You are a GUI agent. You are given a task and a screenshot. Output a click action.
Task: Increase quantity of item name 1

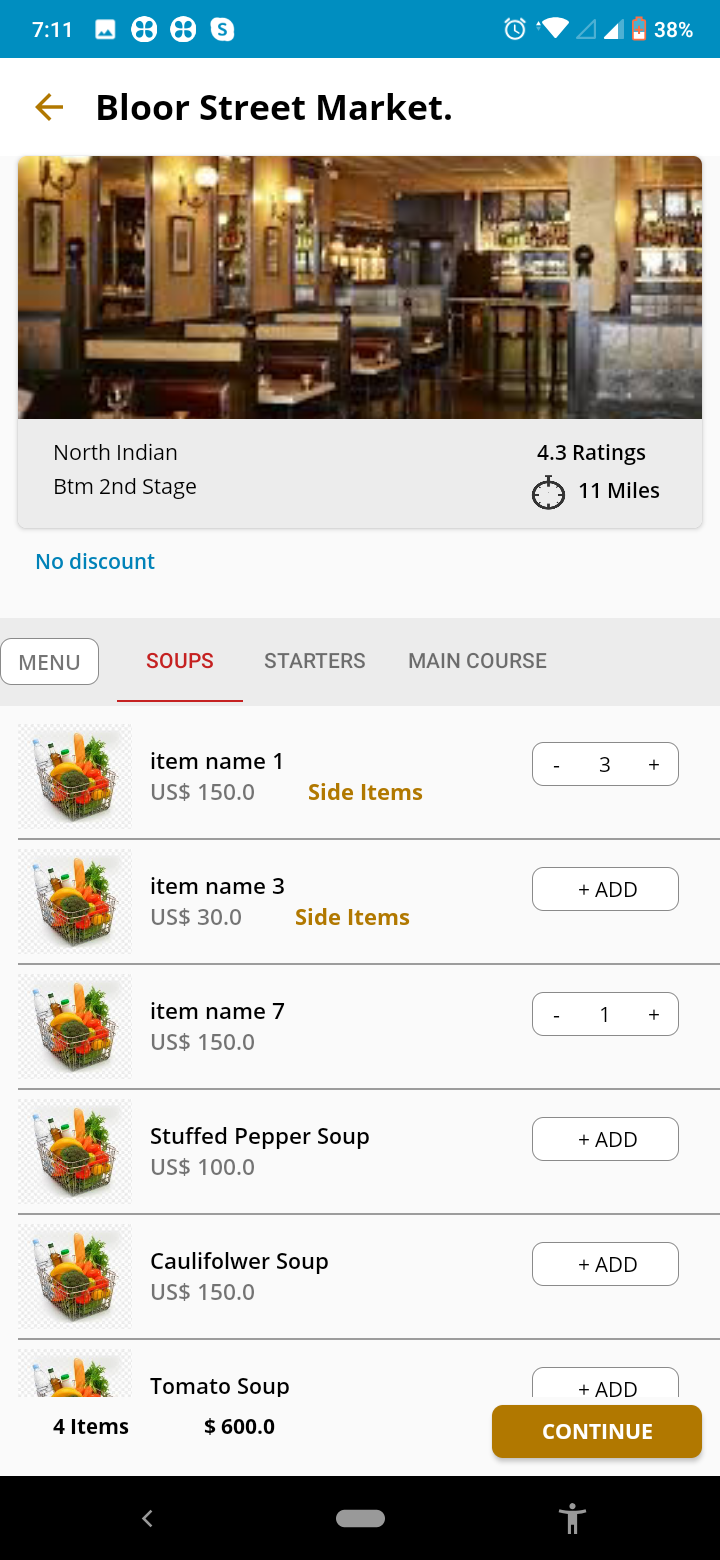(654, 765)
